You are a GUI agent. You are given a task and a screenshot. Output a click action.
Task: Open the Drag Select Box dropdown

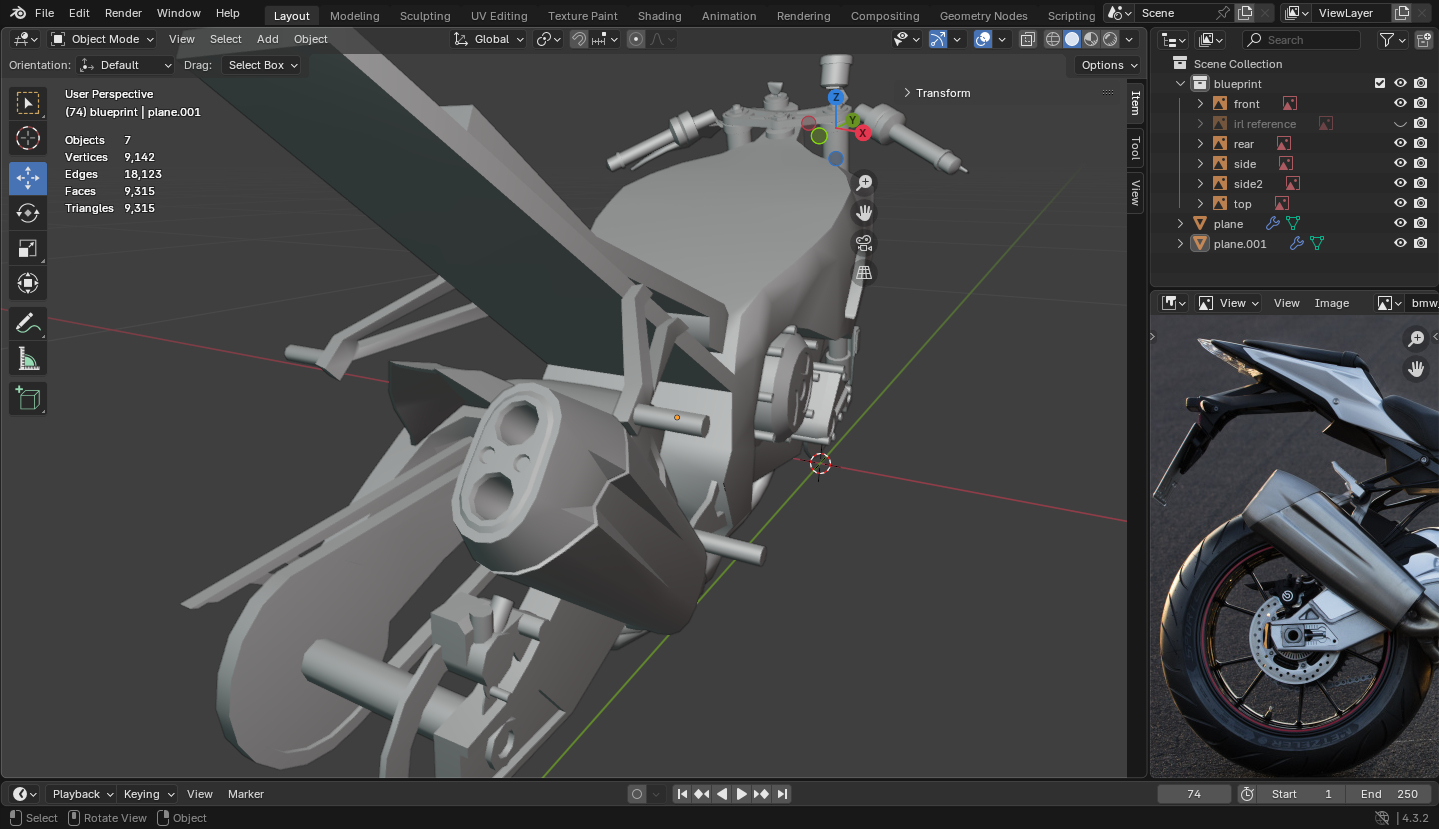261,65
